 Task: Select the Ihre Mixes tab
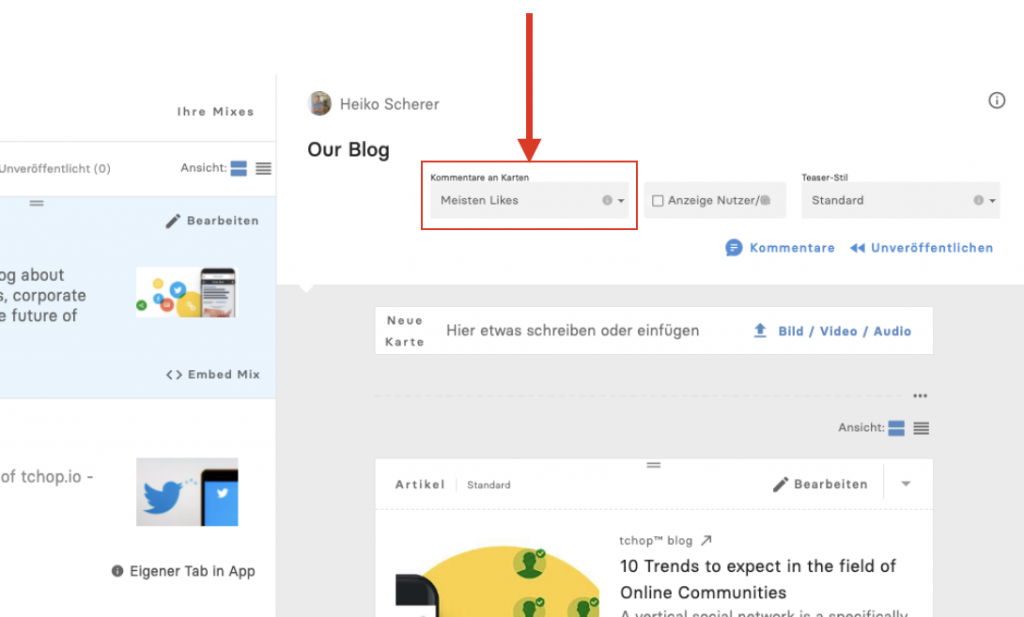pyautogui.click(x=216, y=112)
